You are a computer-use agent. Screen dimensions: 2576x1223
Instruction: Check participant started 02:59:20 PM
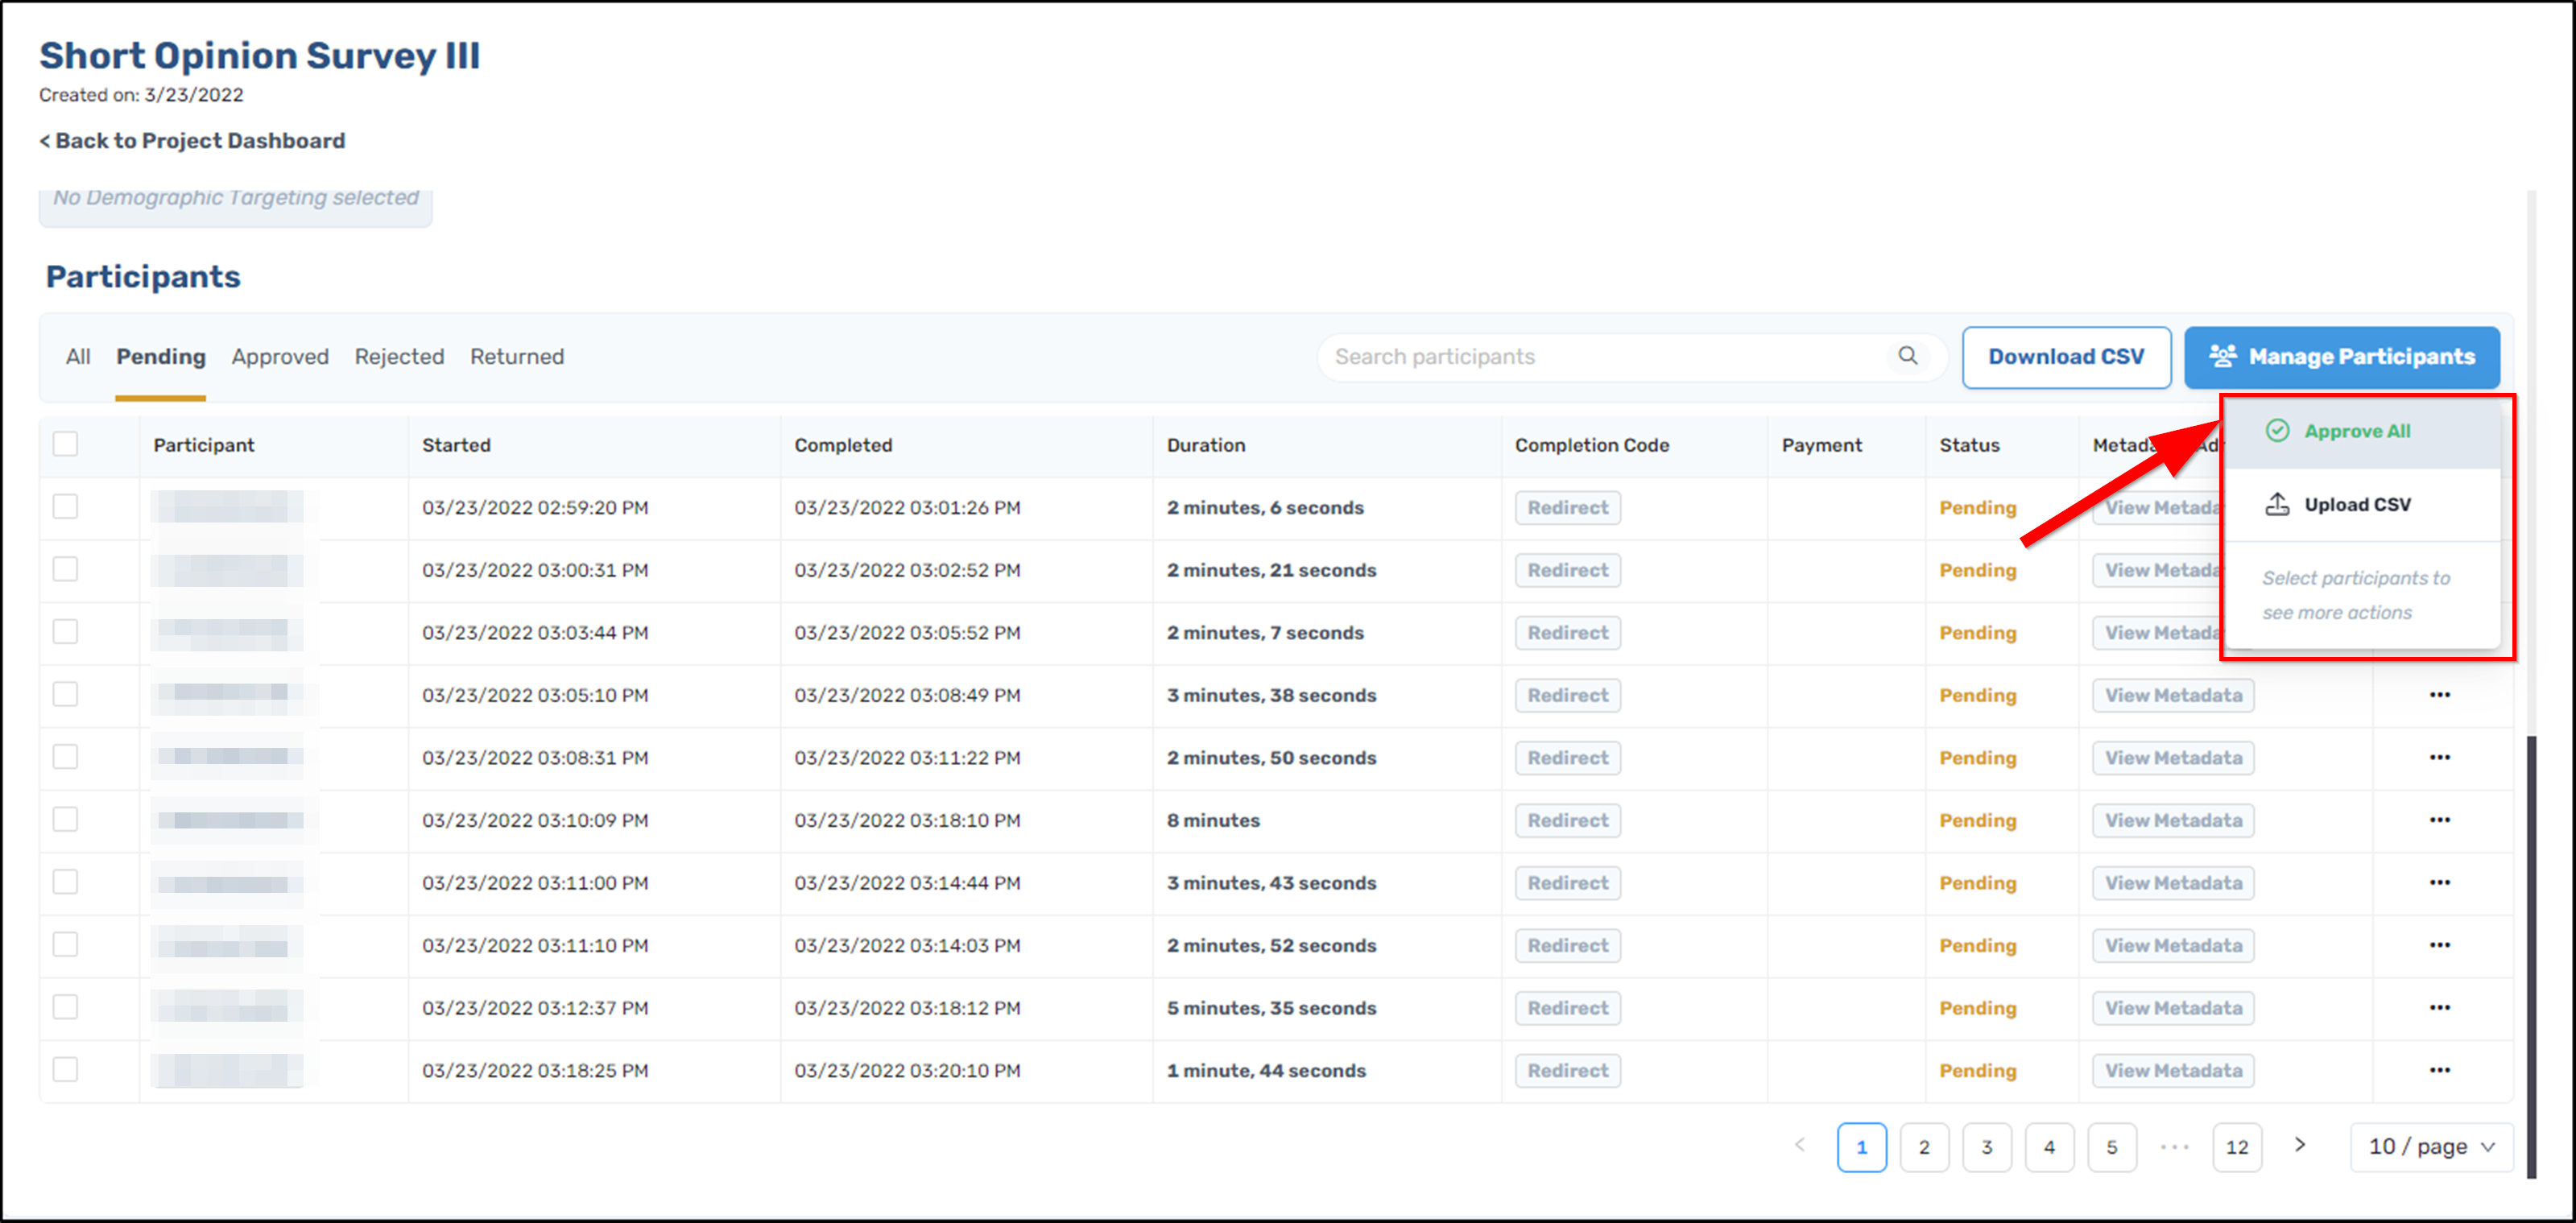[65, 506]
